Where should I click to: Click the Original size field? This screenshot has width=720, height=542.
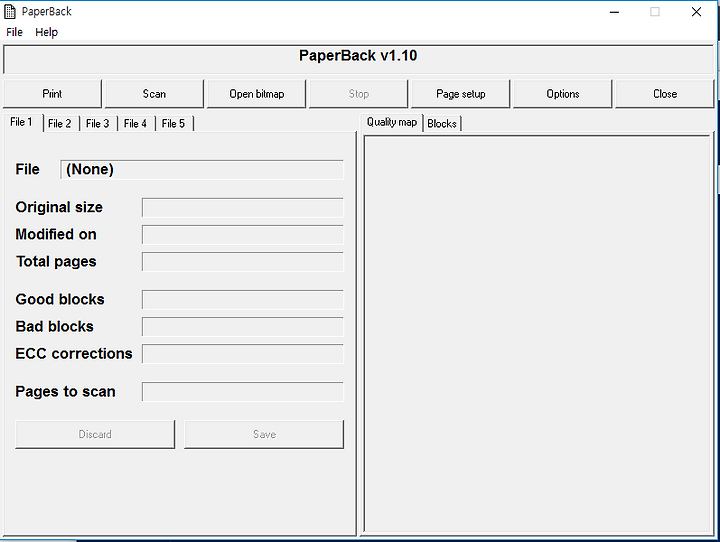(242, 208)
